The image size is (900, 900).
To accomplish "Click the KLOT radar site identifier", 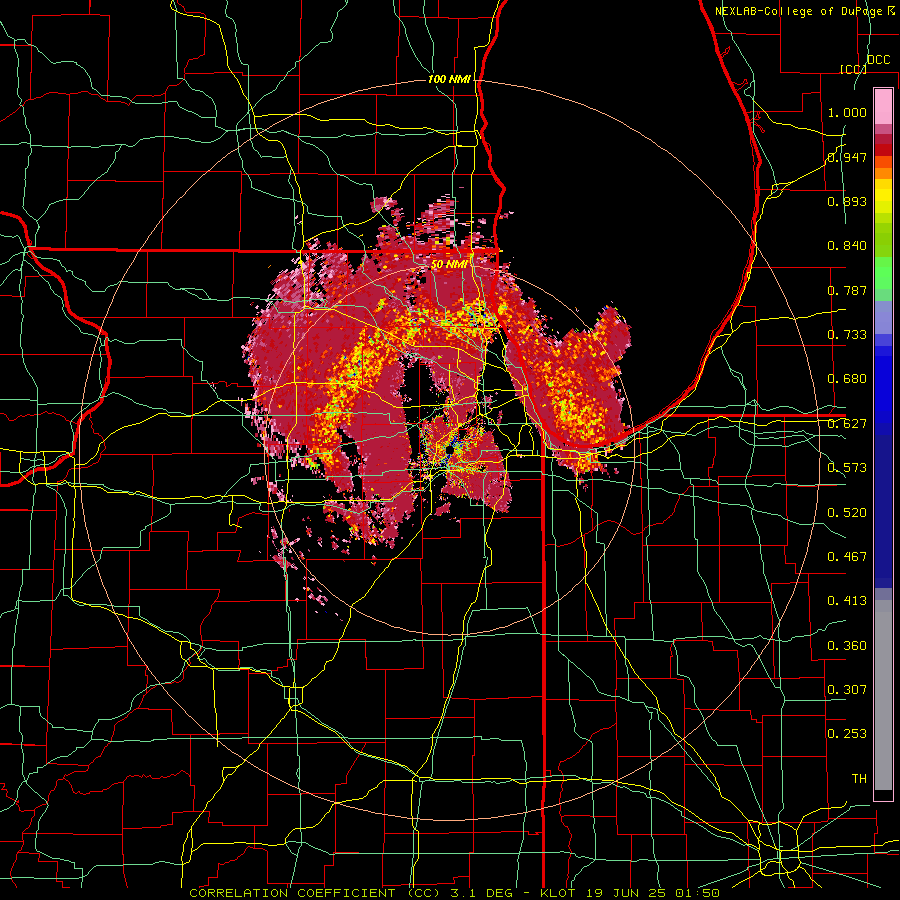I will pos(556,893).
